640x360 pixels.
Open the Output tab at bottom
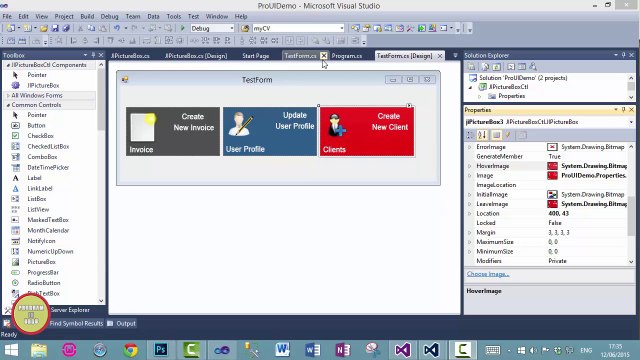click(x=122, y=323)
